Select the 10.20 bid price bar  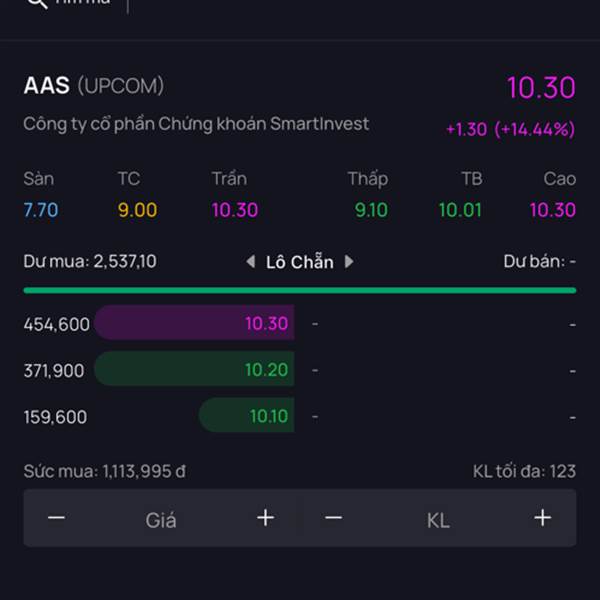click(x=194, y=369)
